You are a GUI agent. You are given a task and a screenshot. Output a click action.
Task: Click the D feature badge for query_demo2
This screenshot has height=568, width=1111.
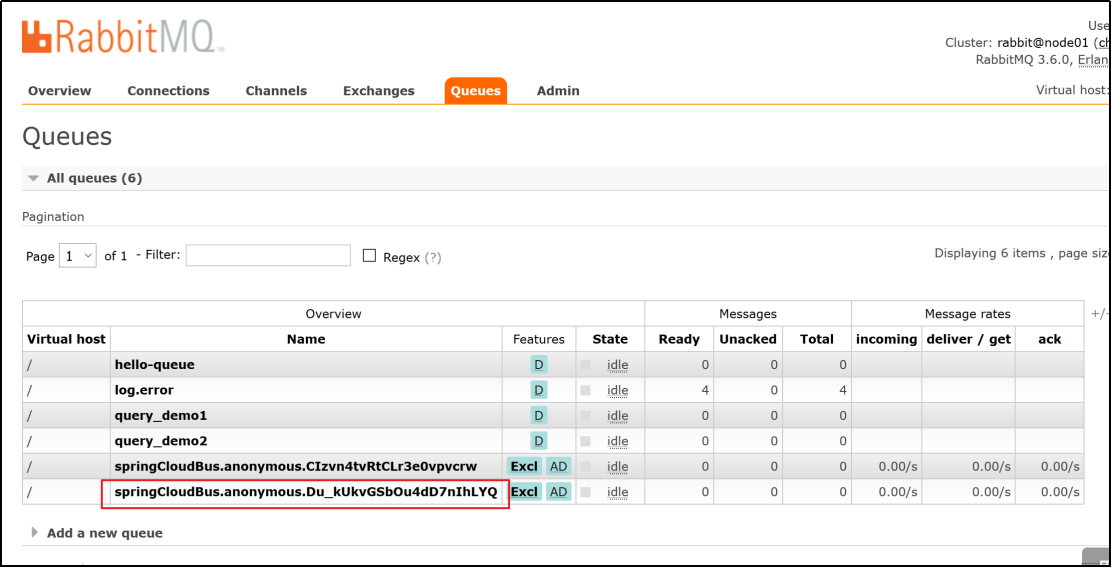538,441
